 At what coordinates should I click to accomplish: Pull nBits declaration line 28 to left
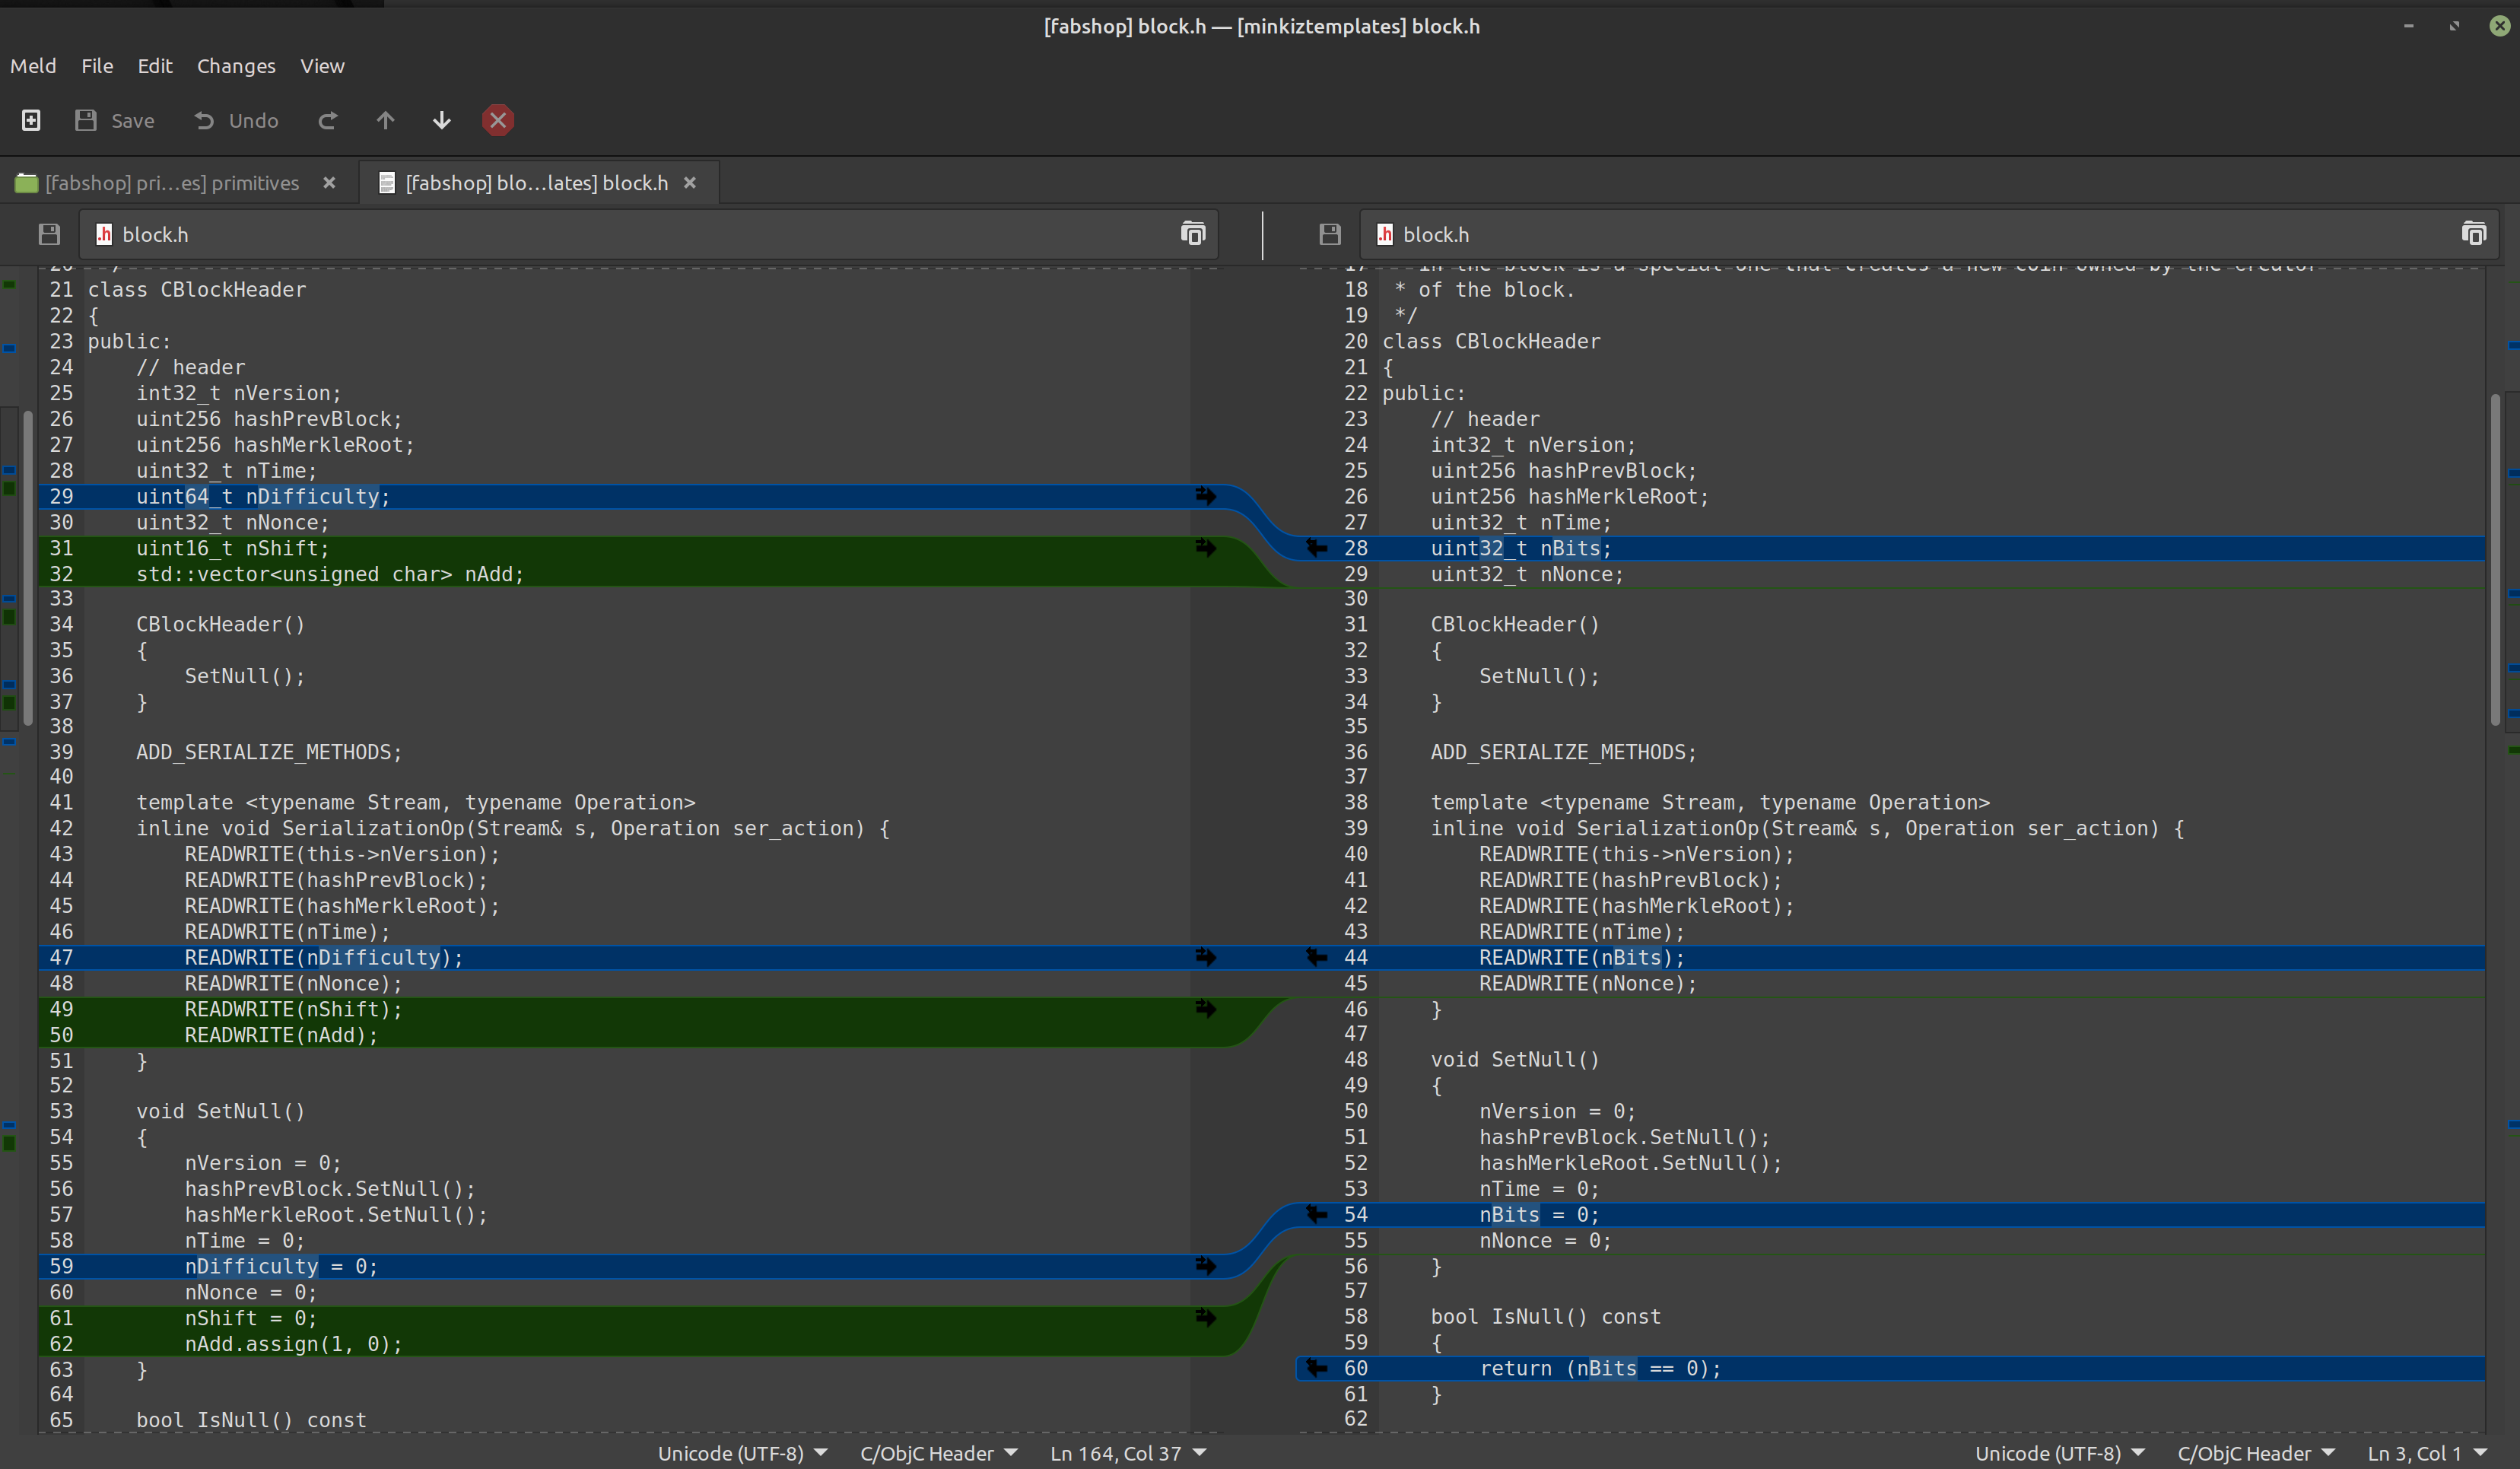(1317, 548)
